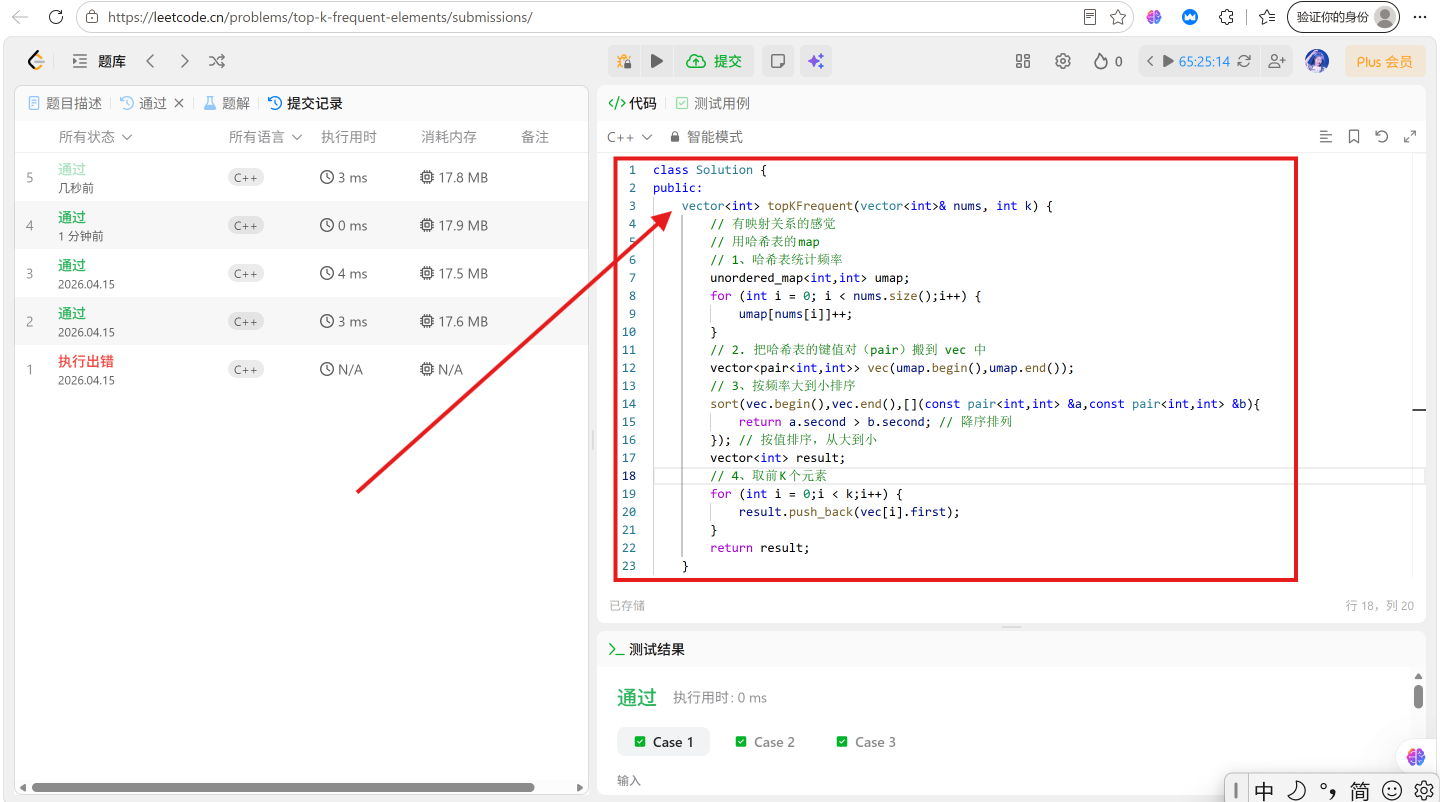This screenshot has width=1440, height=802.
Task: Open the 题库 problem list
Action: pos(99,61)
